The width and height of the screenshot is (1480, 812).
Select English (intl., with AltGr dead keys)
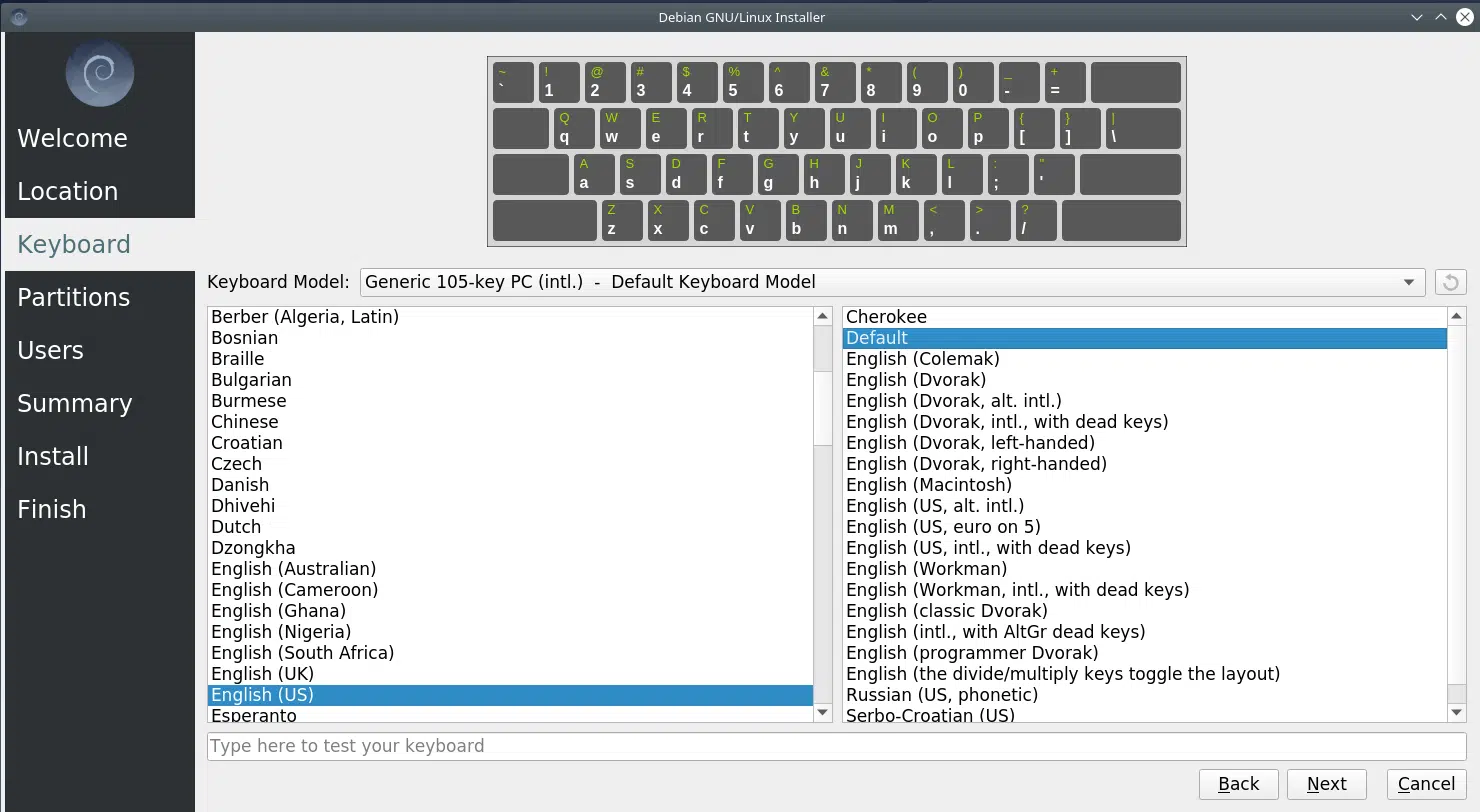pyautogui.click(x=1145, y=632)
